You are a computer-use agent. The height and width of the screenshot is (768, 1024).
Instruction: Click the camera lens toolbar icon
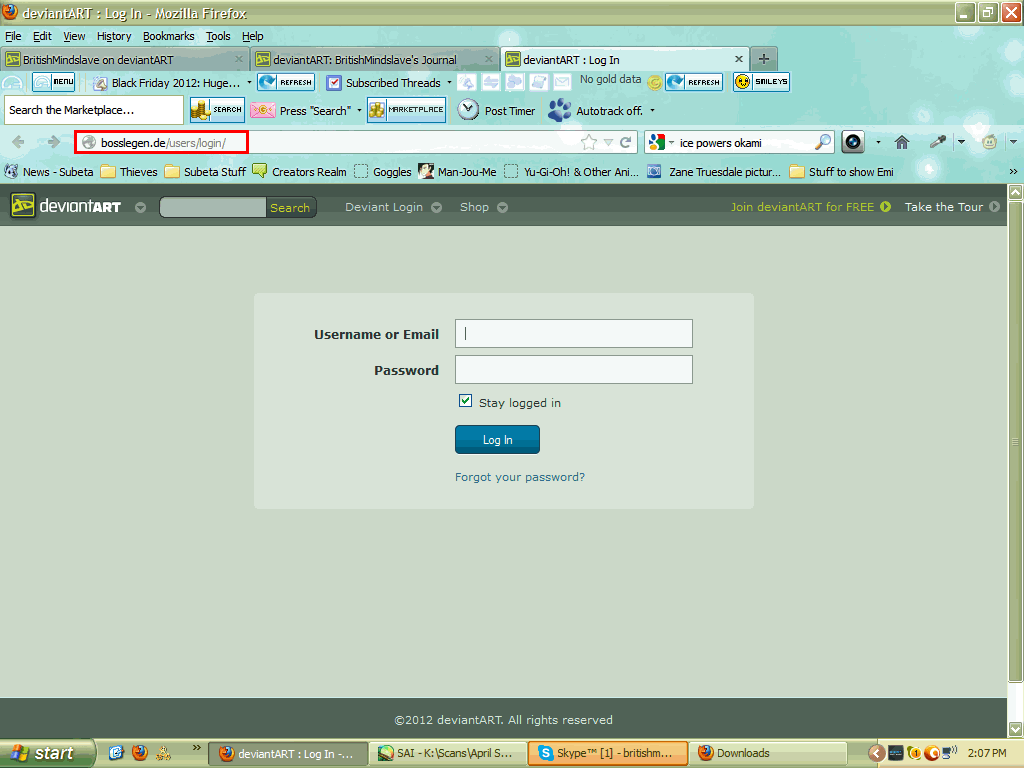[x=853, y=142]
